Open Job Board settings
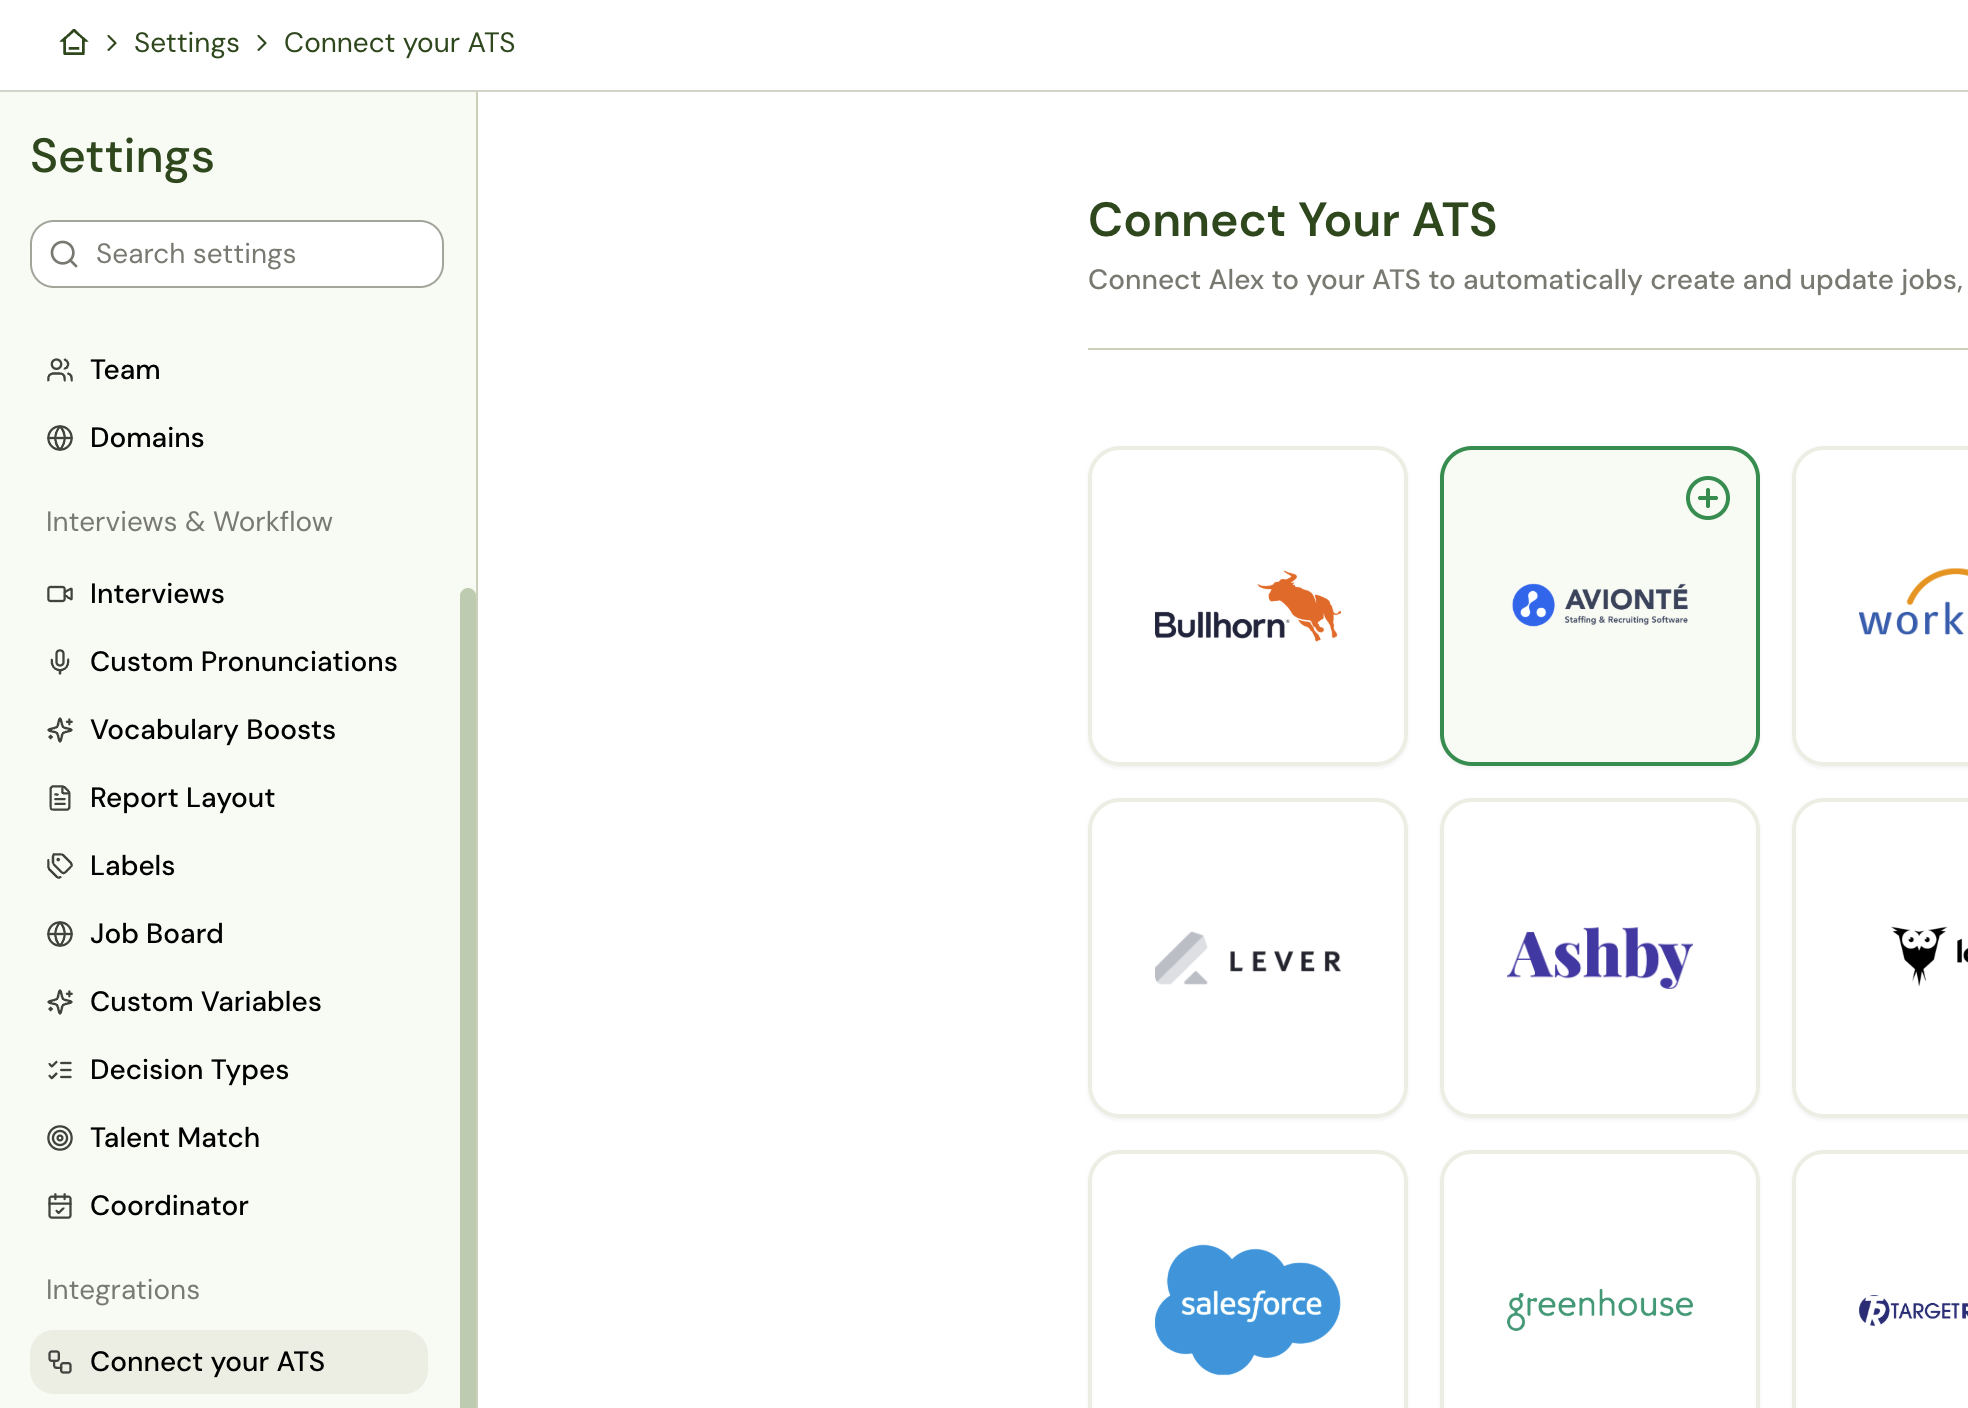The width and height of the screenshot is (1968, 1408). [156, 934]
